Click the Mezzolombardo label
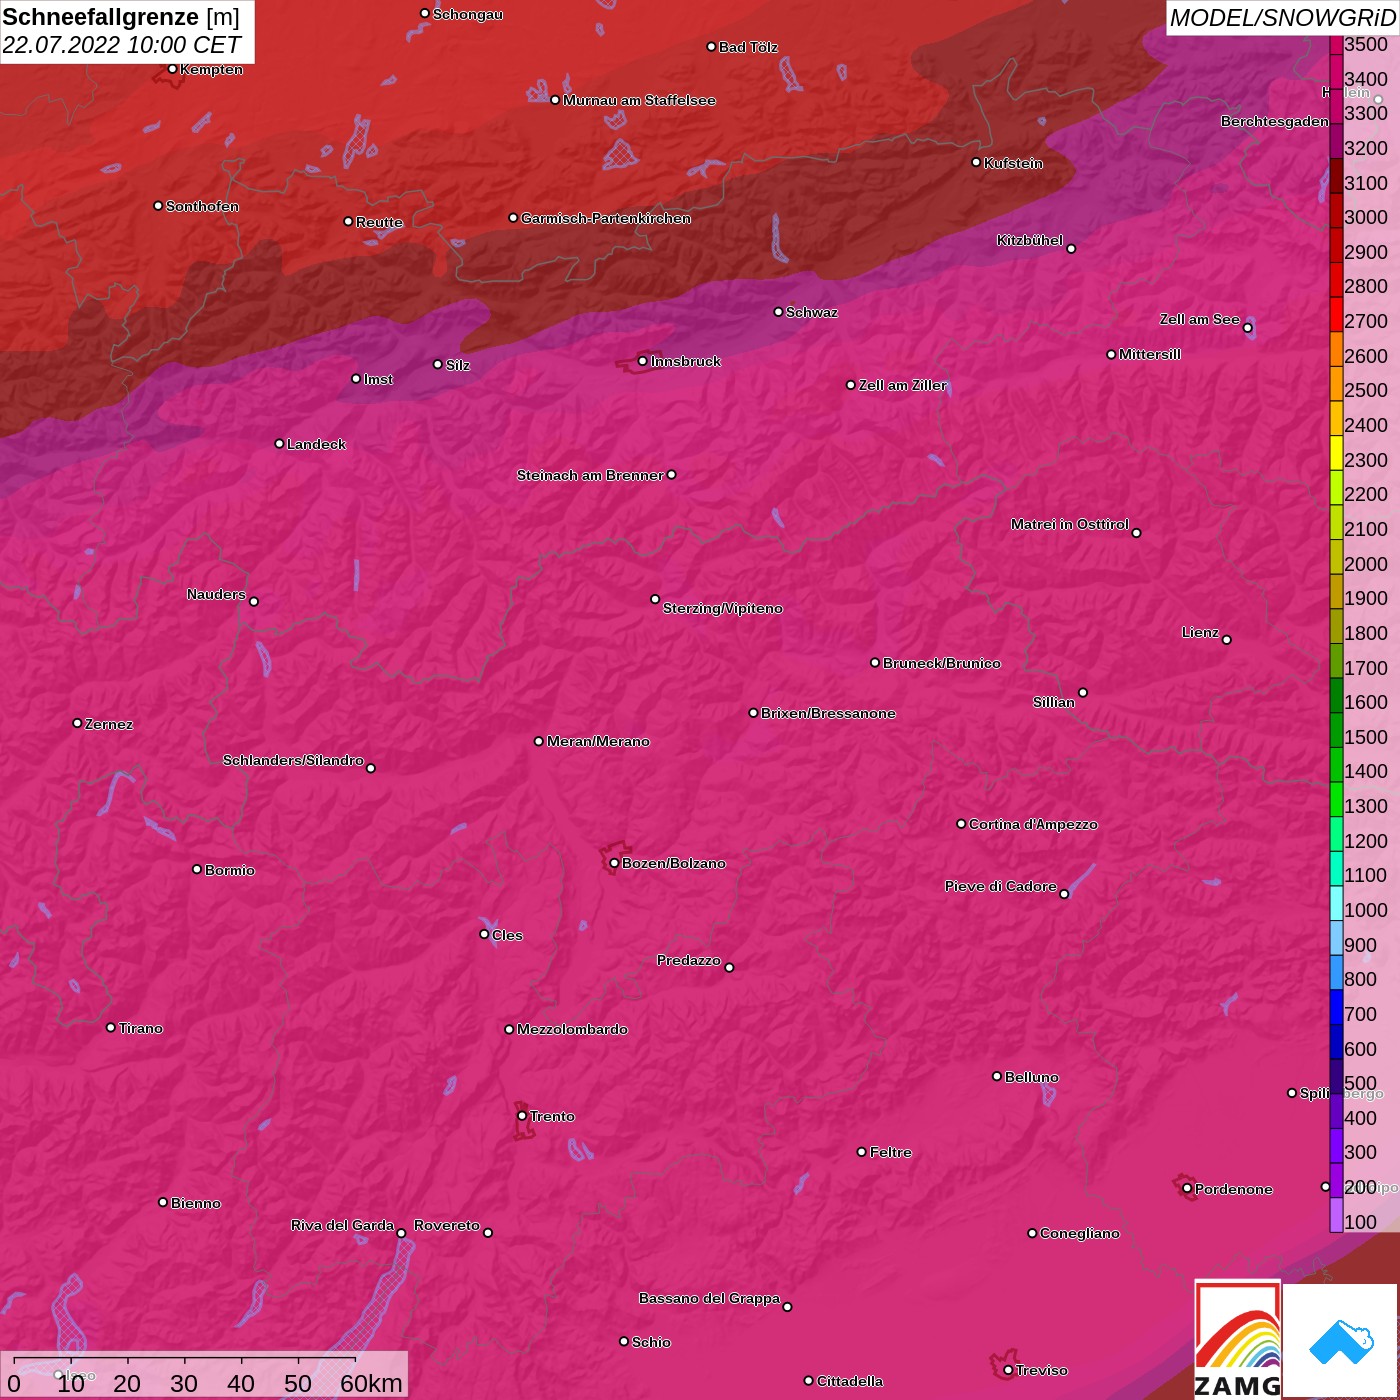Image resolution: width=1400 pixels, height=1400 pixels. click(572, 1029)
